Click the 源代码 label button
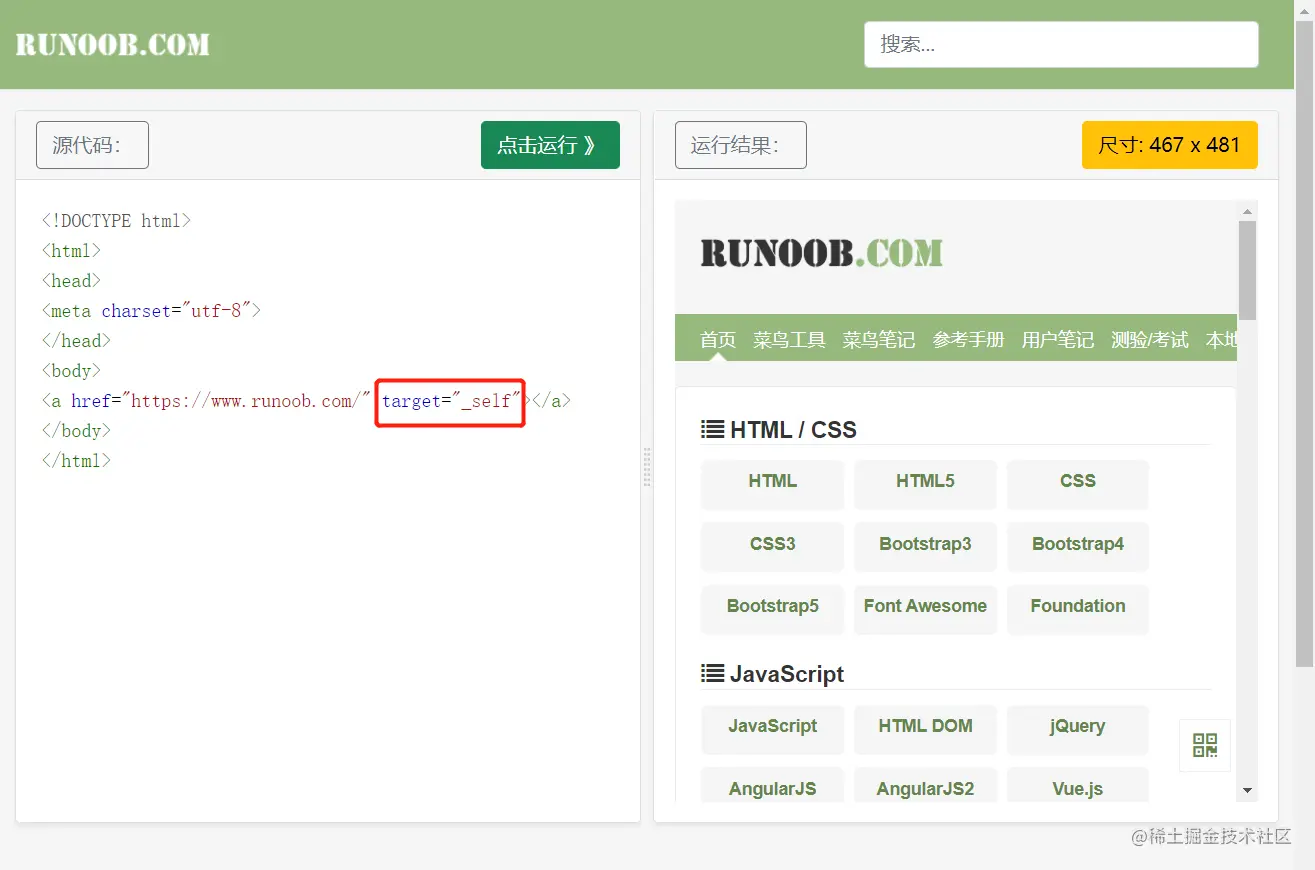1315x870 pixels. (x=92, y=145)
